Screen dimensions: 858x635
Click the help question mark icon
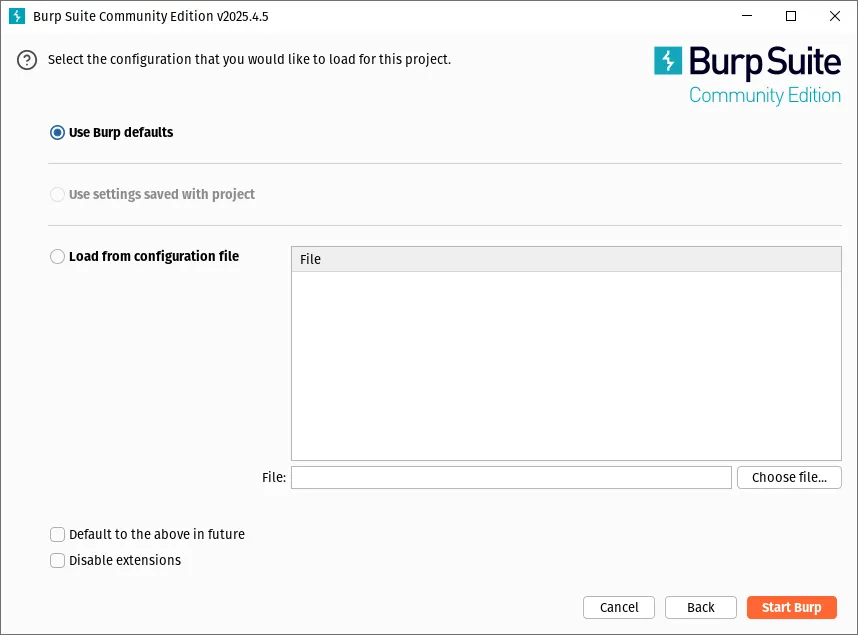[27, 60]
